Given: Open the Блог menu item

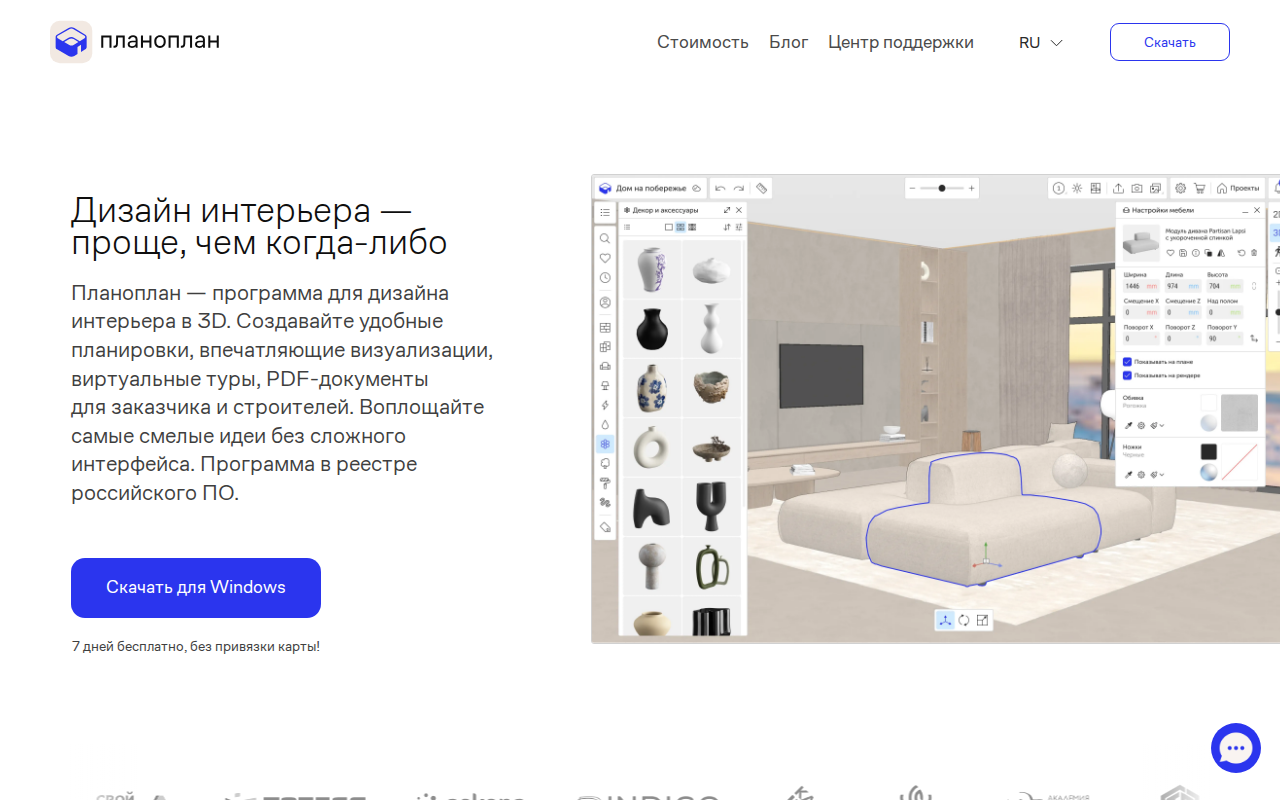Looking at the screenshot, I should coord(788,42).
